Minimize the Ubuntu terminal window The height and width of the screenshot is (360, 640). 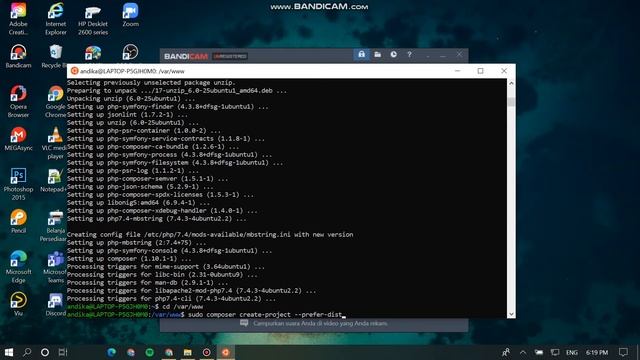pyautogui.click(x=458, y=71)
